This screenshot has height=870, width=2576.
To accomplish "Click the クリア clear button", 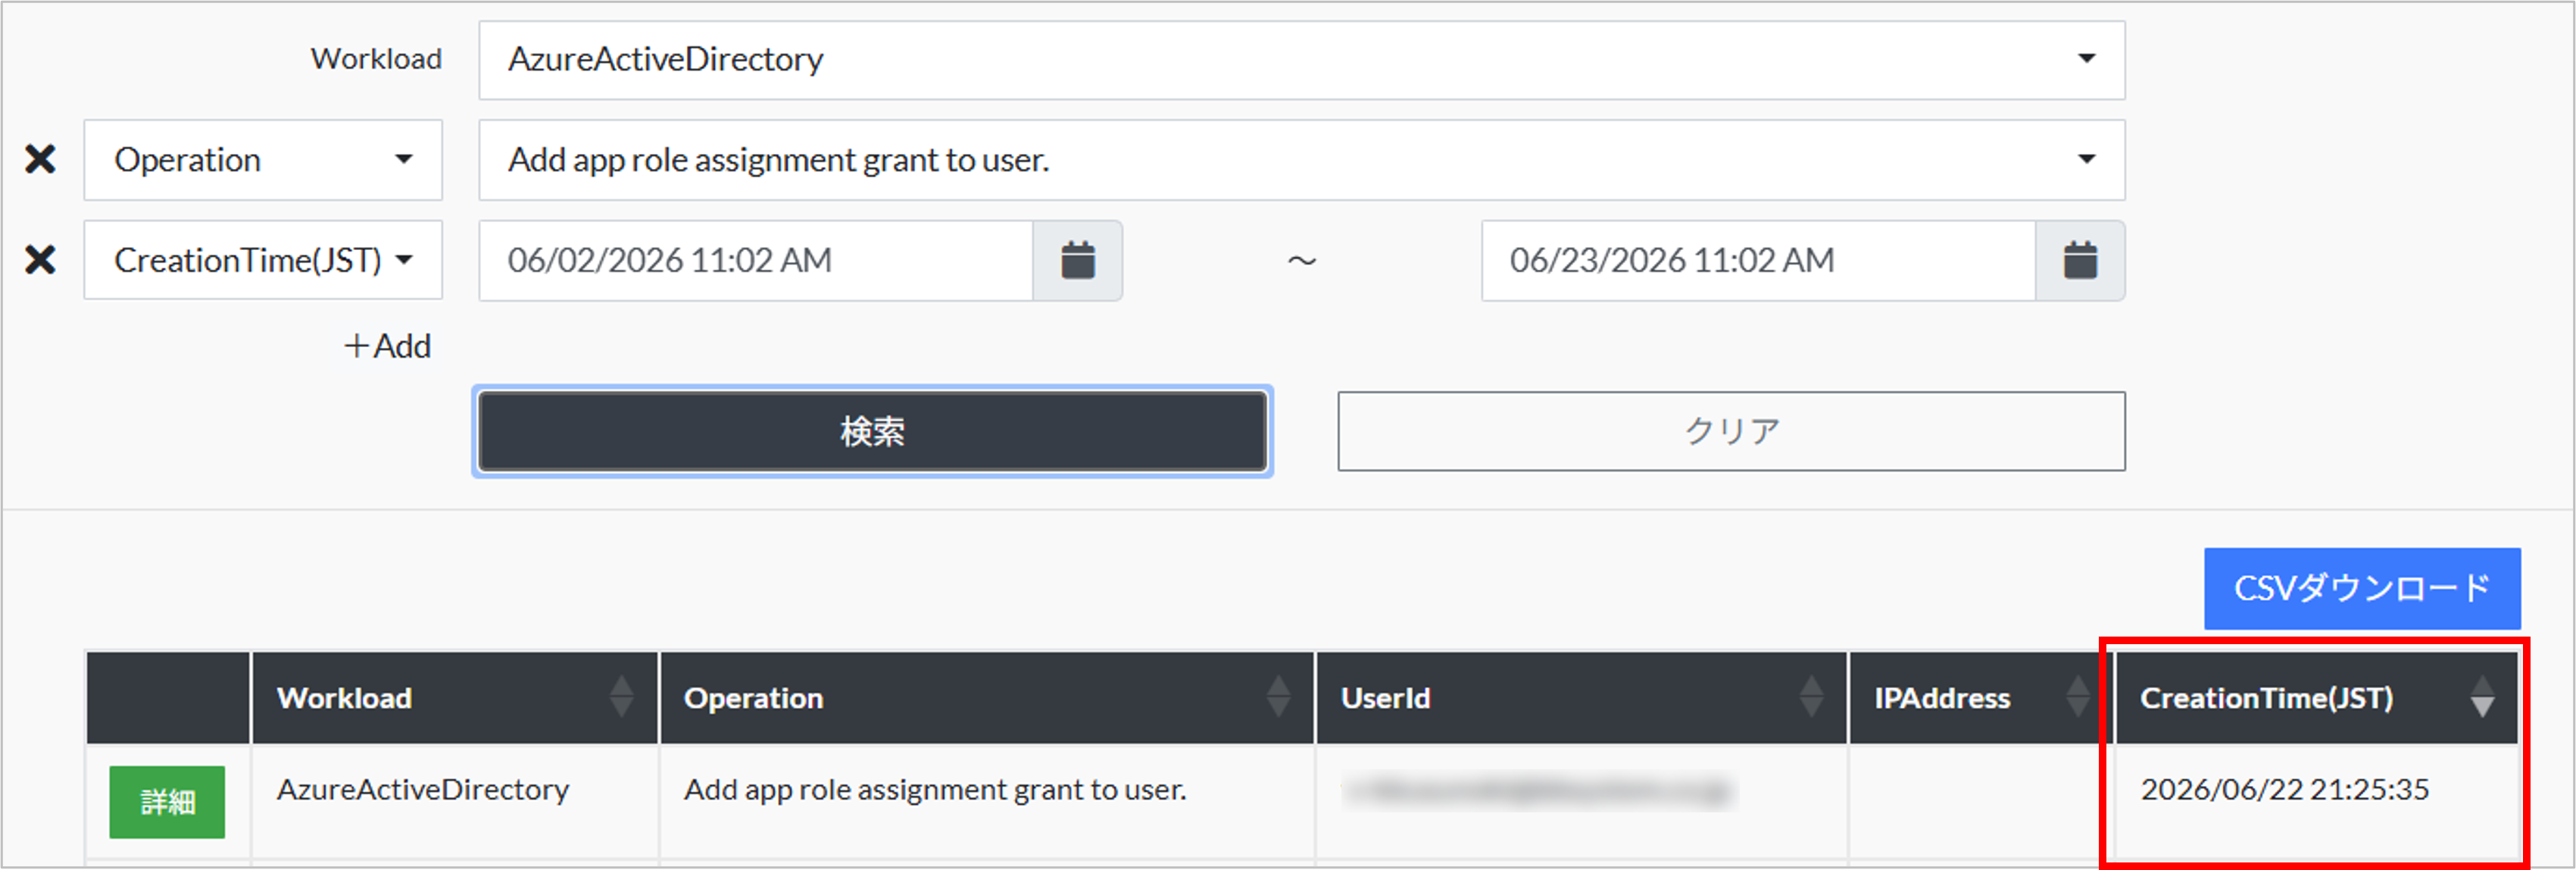I will [1731, 431].
